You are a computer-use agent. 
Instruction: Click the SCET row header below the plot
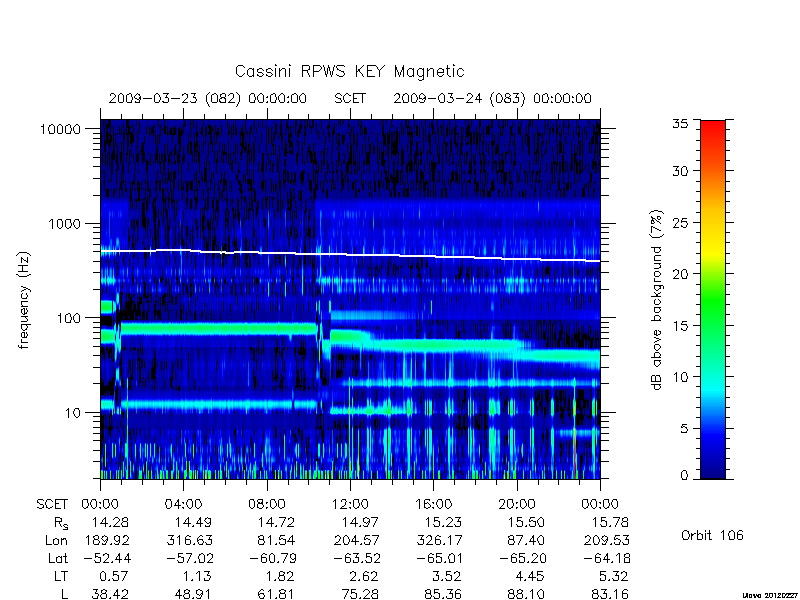52,505
